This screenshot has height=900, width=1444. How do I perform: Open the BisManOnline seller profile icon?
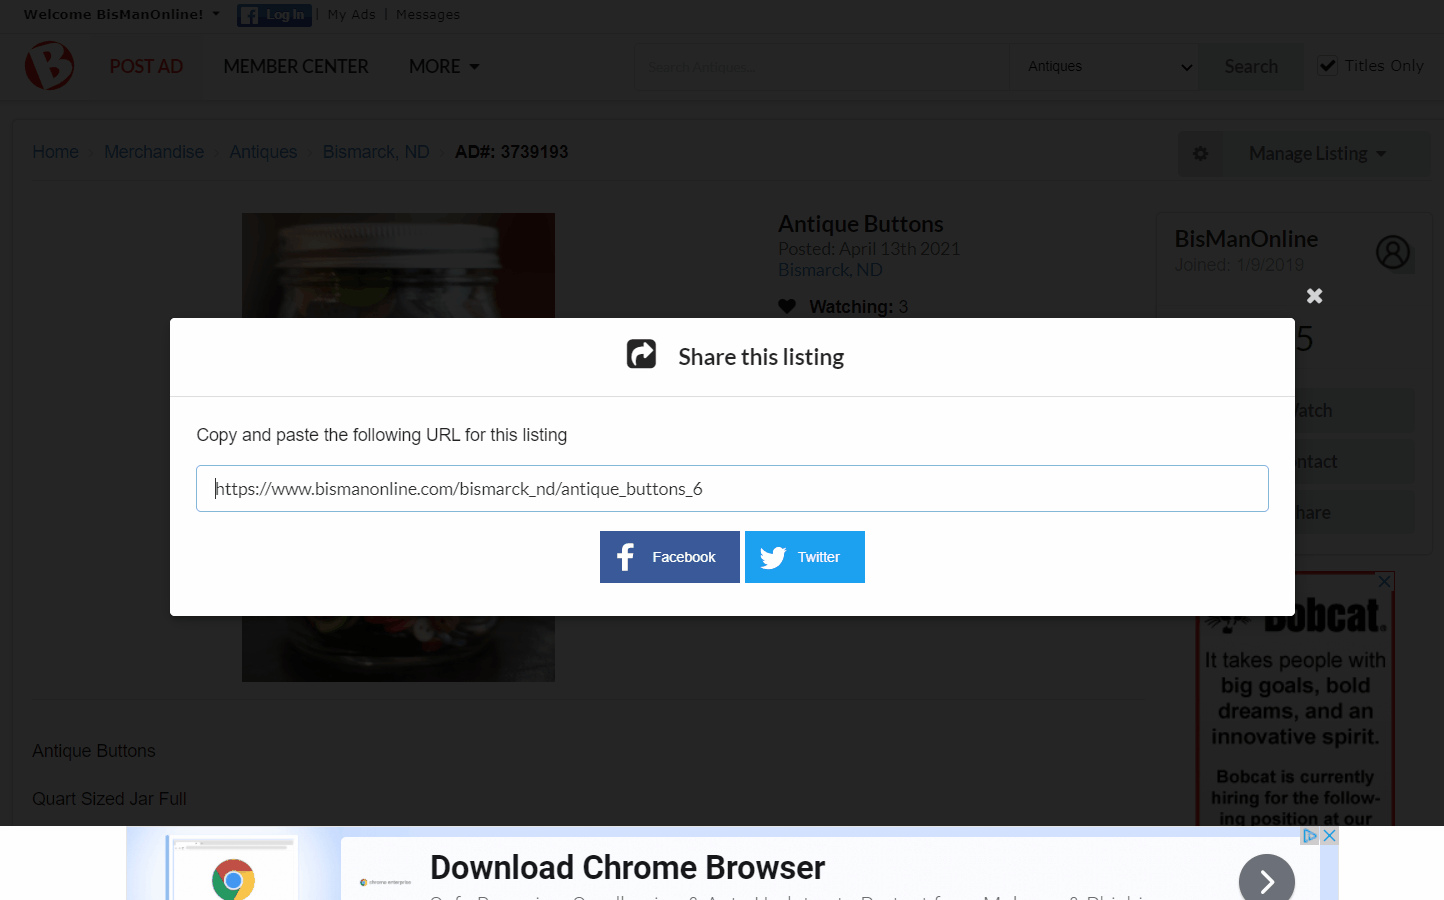1394,252
